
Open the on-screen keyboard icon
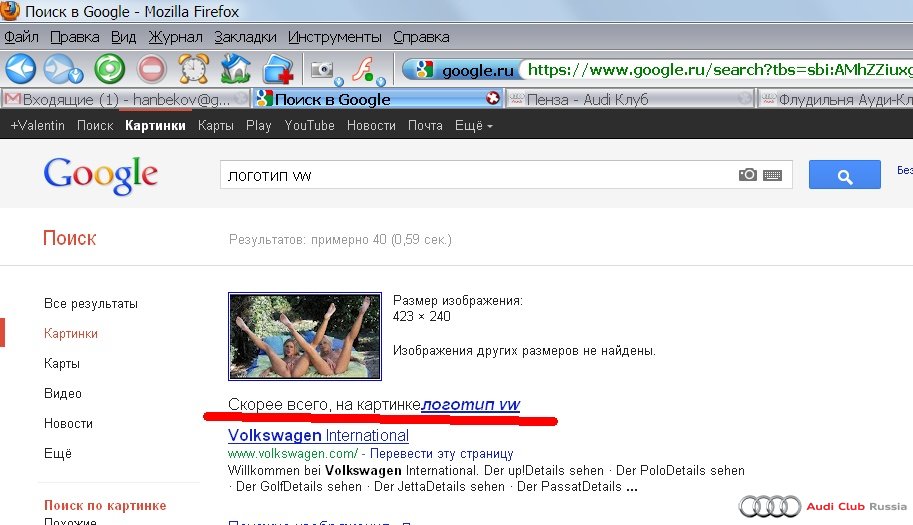click(772, 175)
